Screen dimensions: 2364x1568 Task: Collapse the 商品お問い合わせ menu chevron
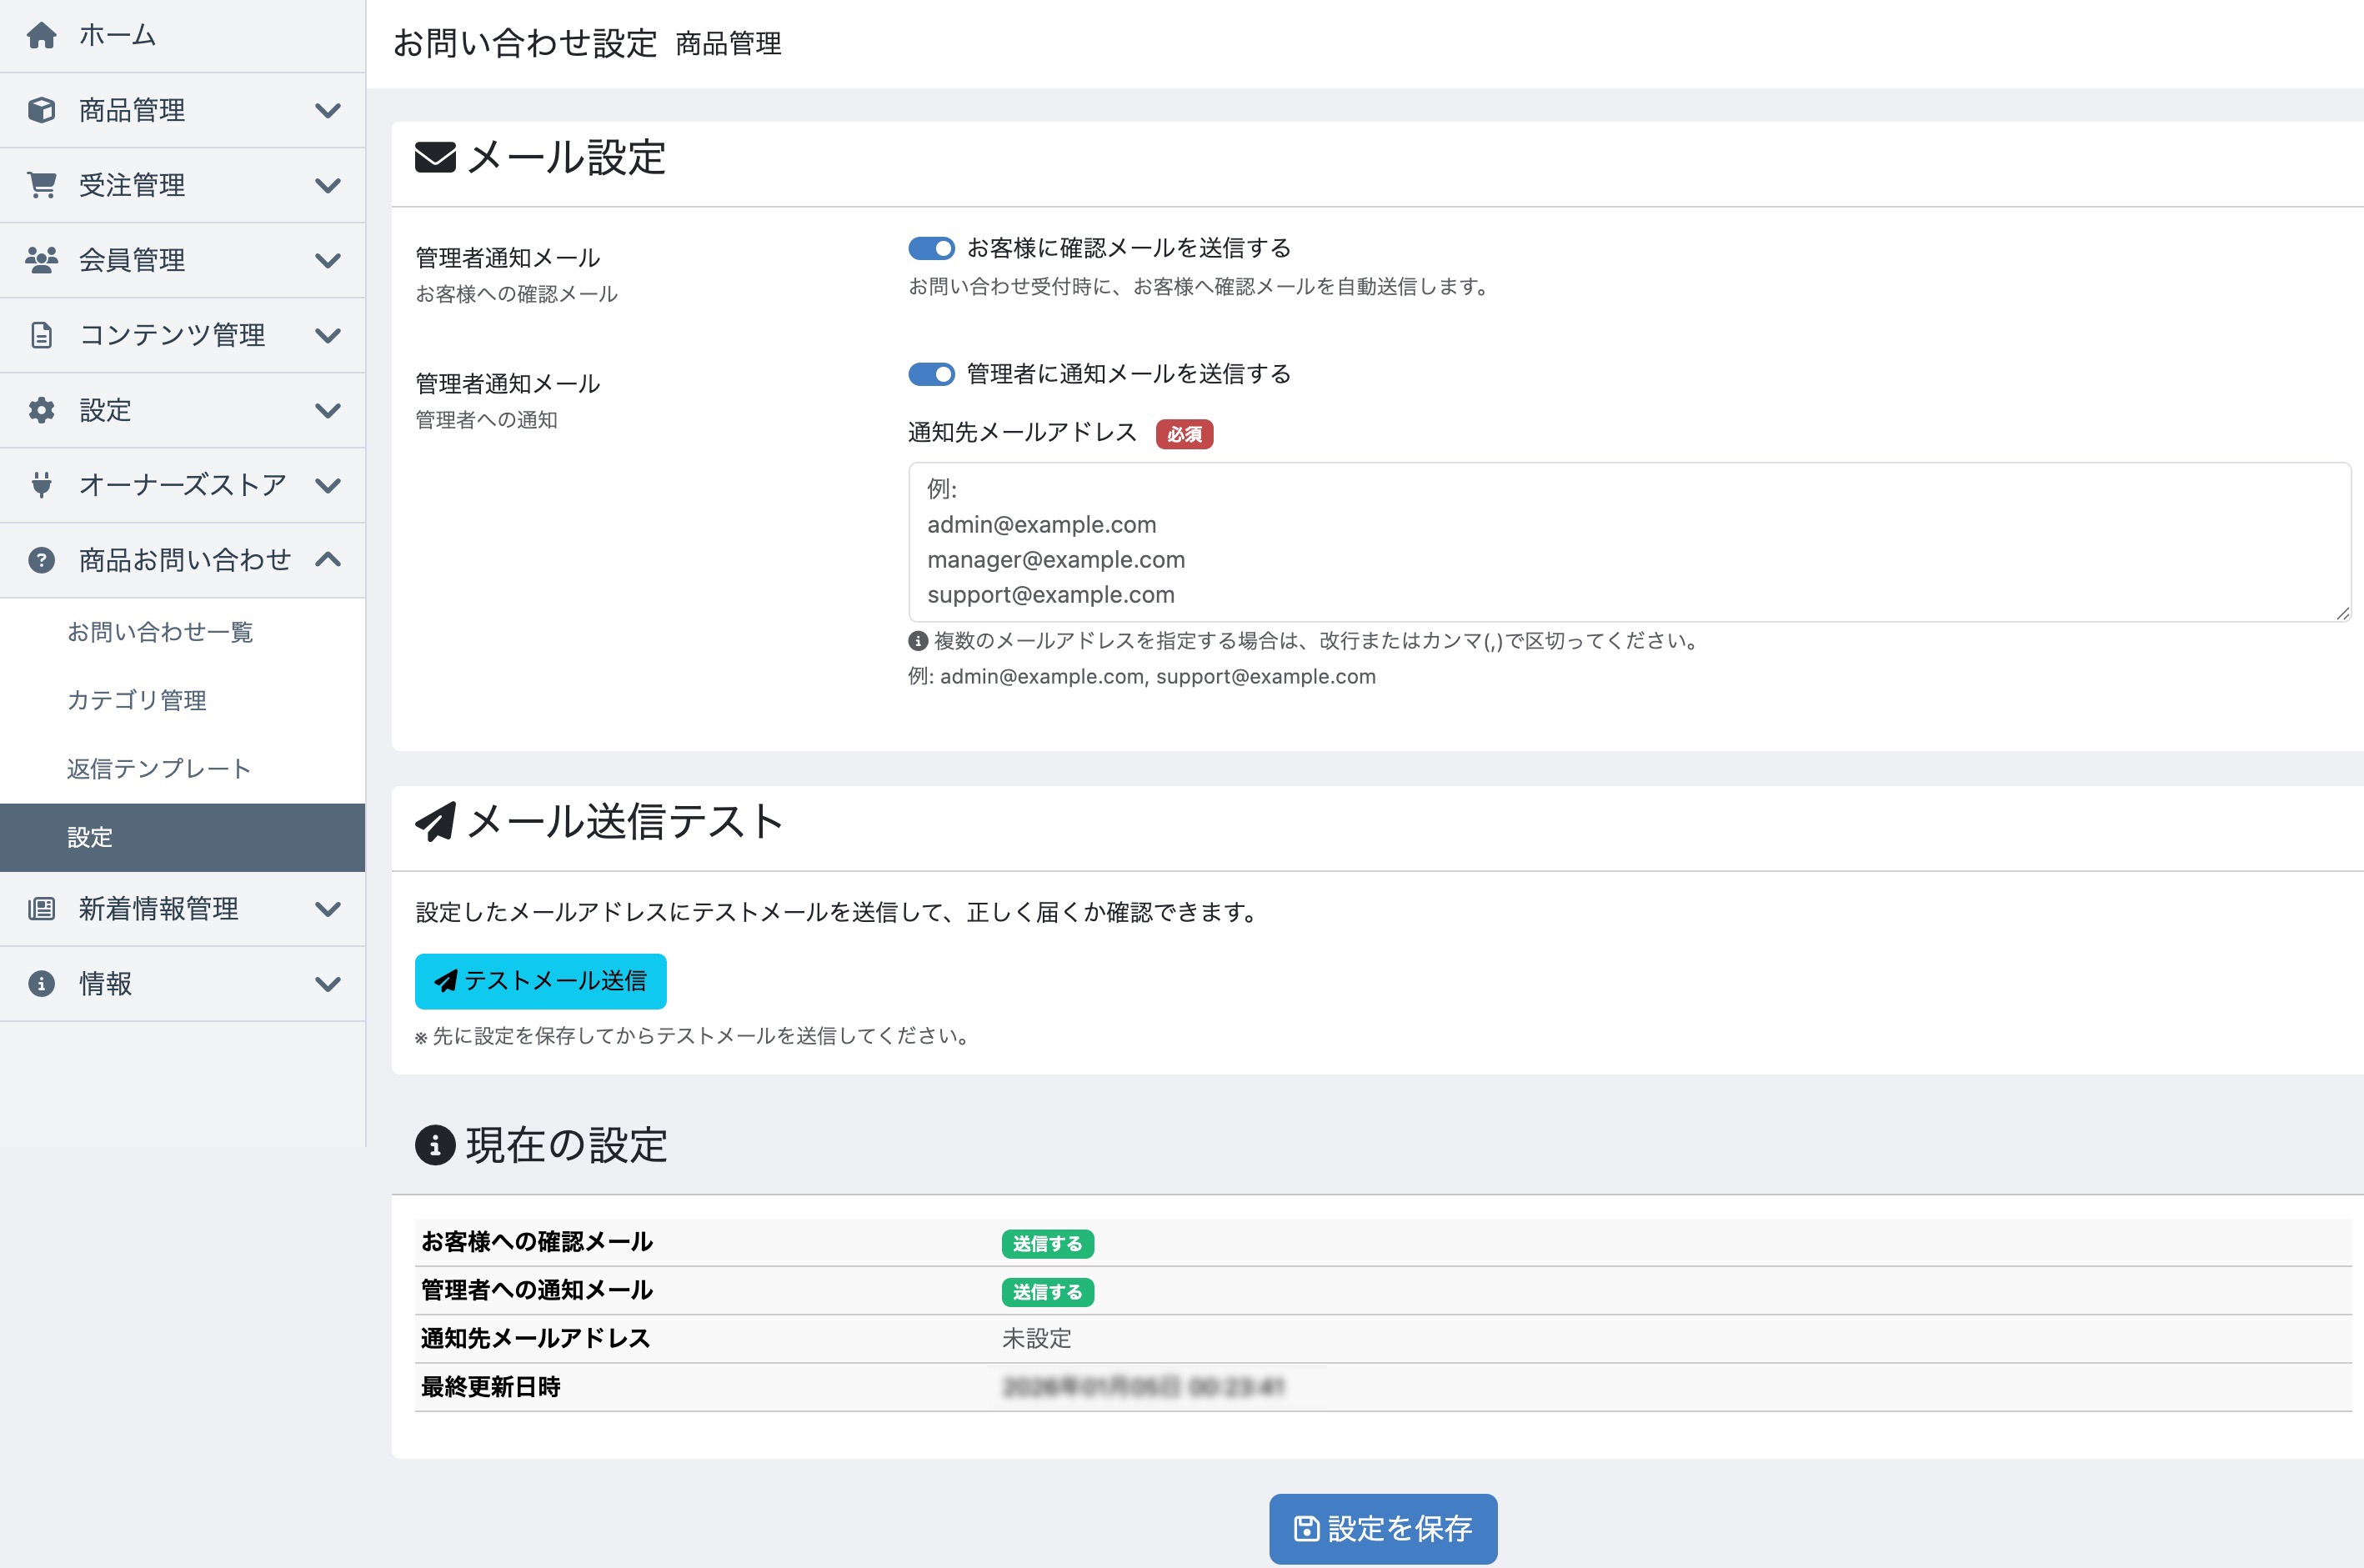[x=328, y=560]
